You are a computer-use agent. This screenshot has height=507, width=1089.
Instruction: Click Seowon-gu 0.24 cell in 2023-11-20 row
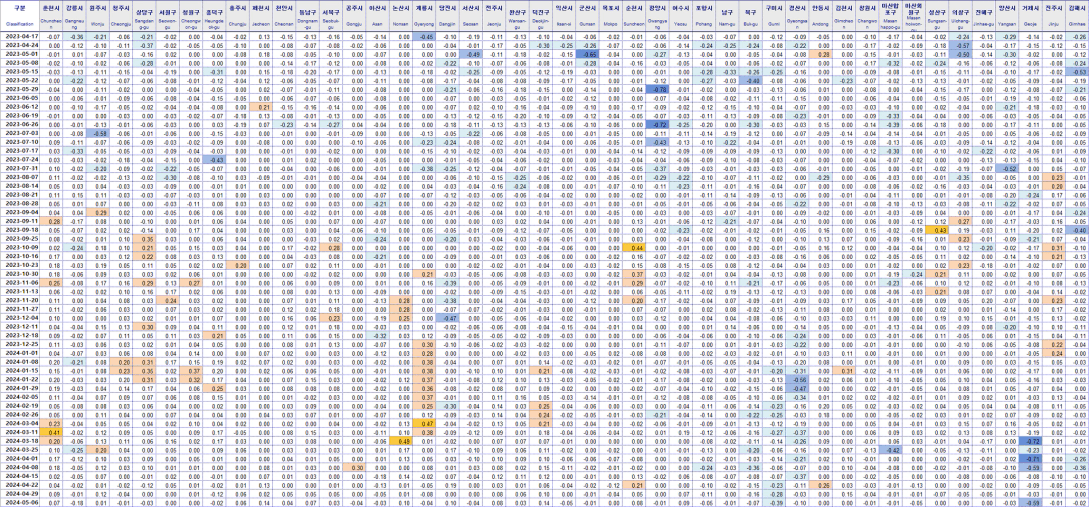(169, 299)
